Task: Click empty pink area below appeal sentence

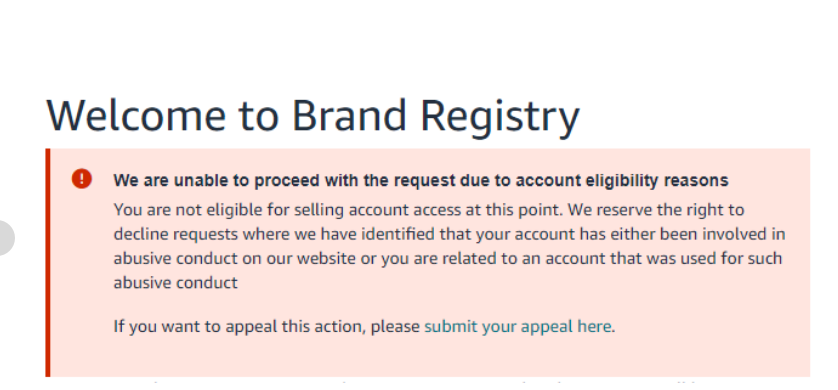Action: (x=428, y=357)
